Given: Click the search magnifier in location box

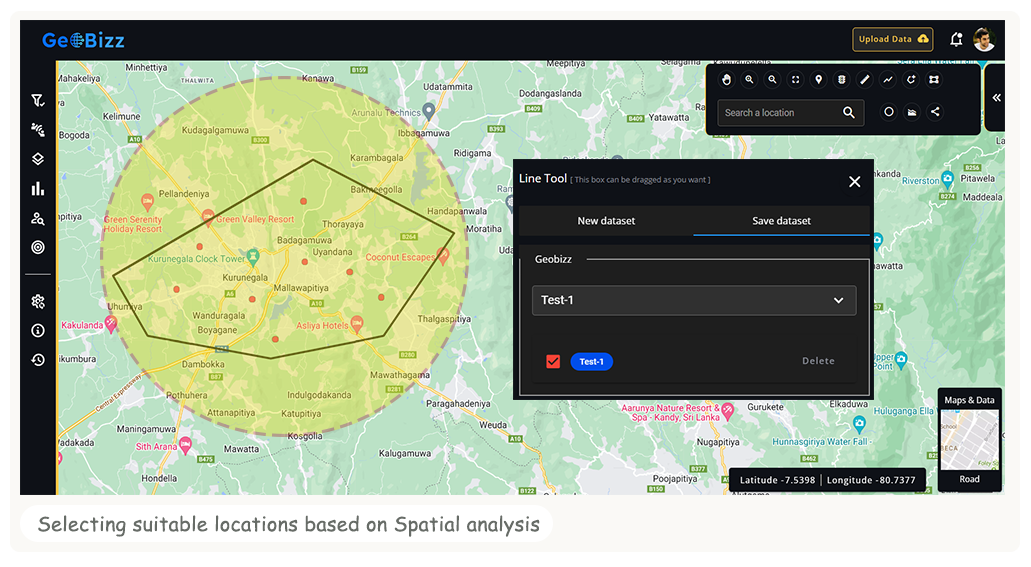Looking at the screenshot, I should click(x=849, y=112).
